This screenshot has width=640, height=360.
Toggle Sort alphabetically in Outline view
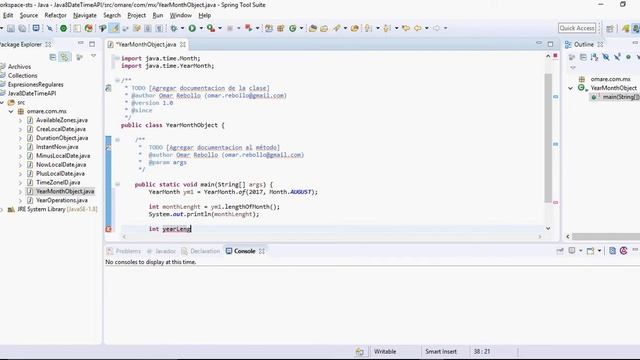594,57
